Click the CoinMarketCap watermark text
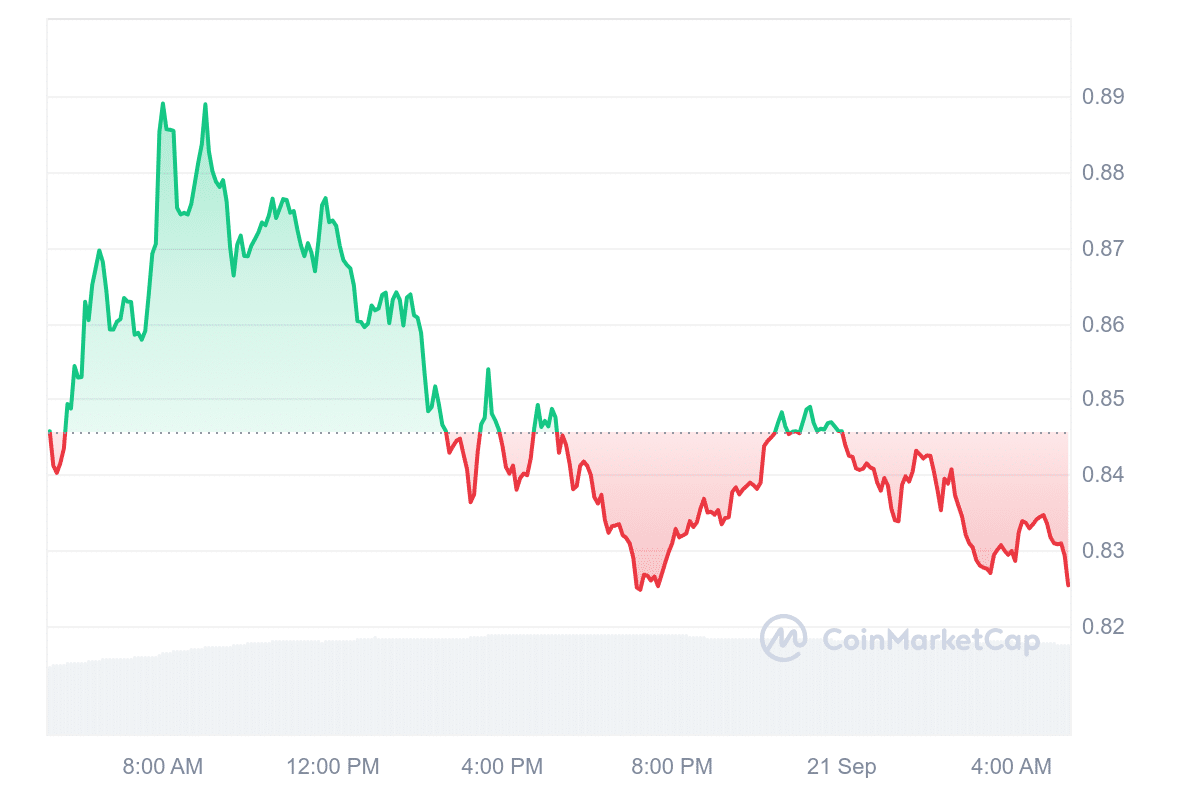 pyautogui.click(x=930, y=640)
